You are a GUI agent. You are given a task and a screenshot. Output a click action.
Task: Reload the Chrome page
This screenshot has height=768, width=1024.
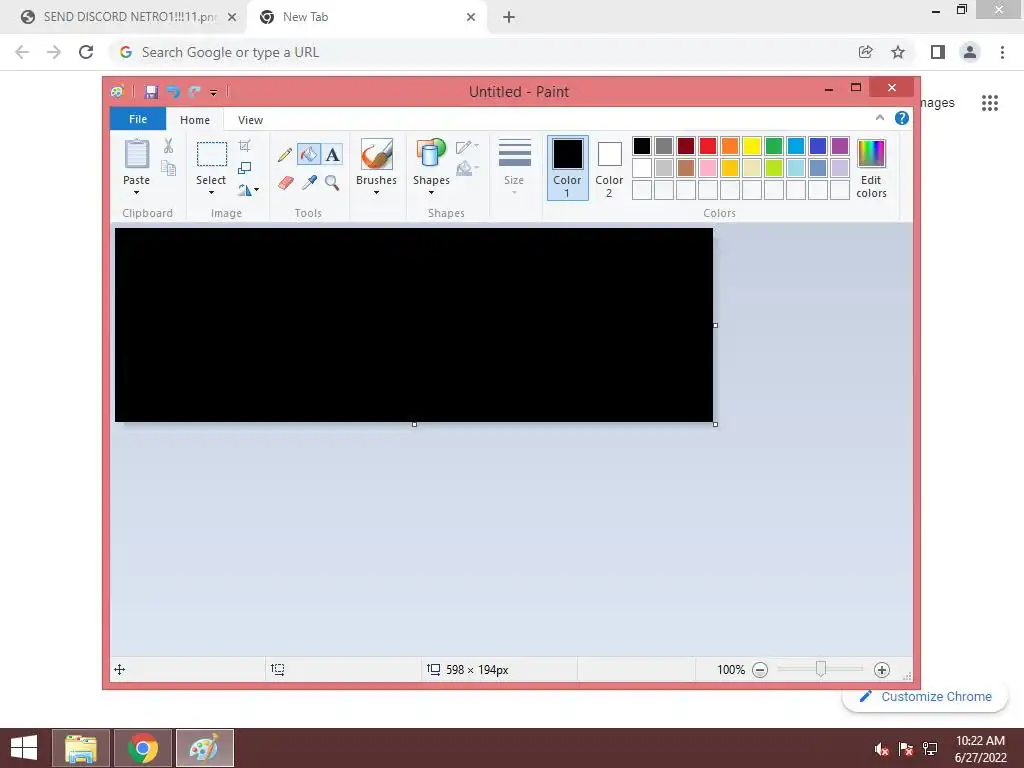click(x=86, y=52)
